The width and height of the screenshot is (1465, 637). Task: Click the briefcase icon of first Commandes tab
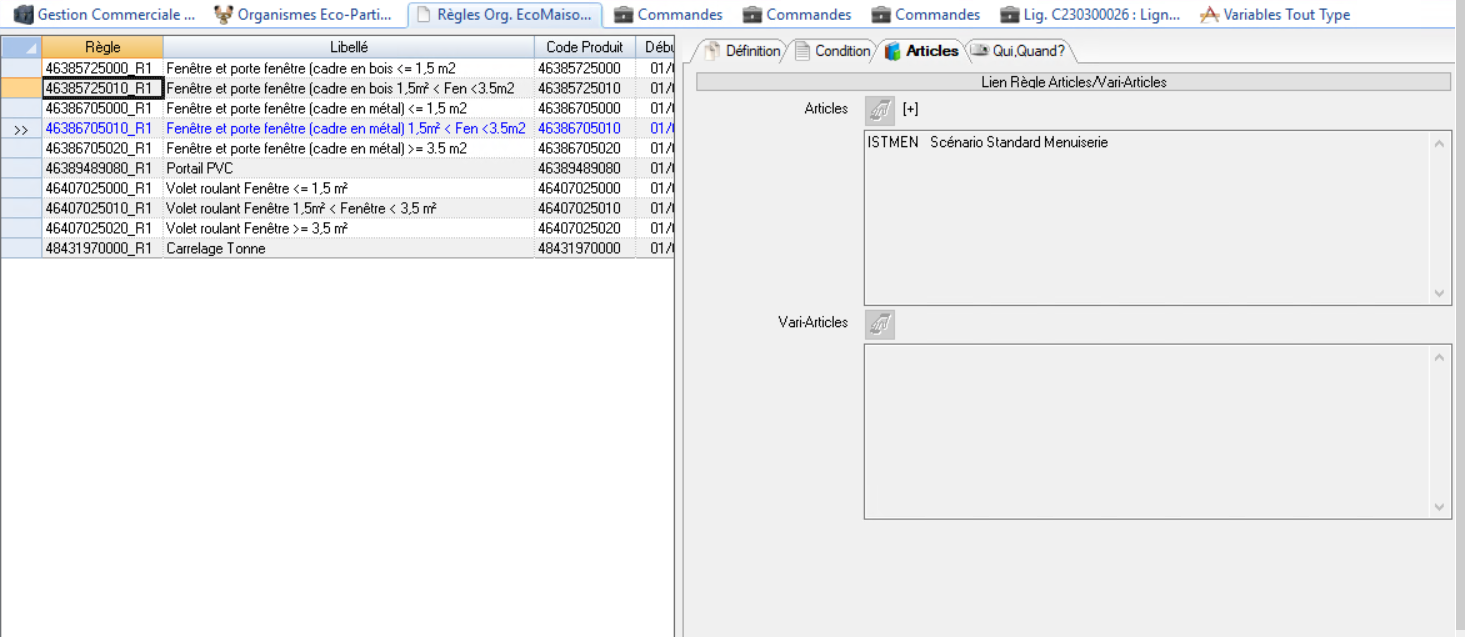click(x=623, y=15)
